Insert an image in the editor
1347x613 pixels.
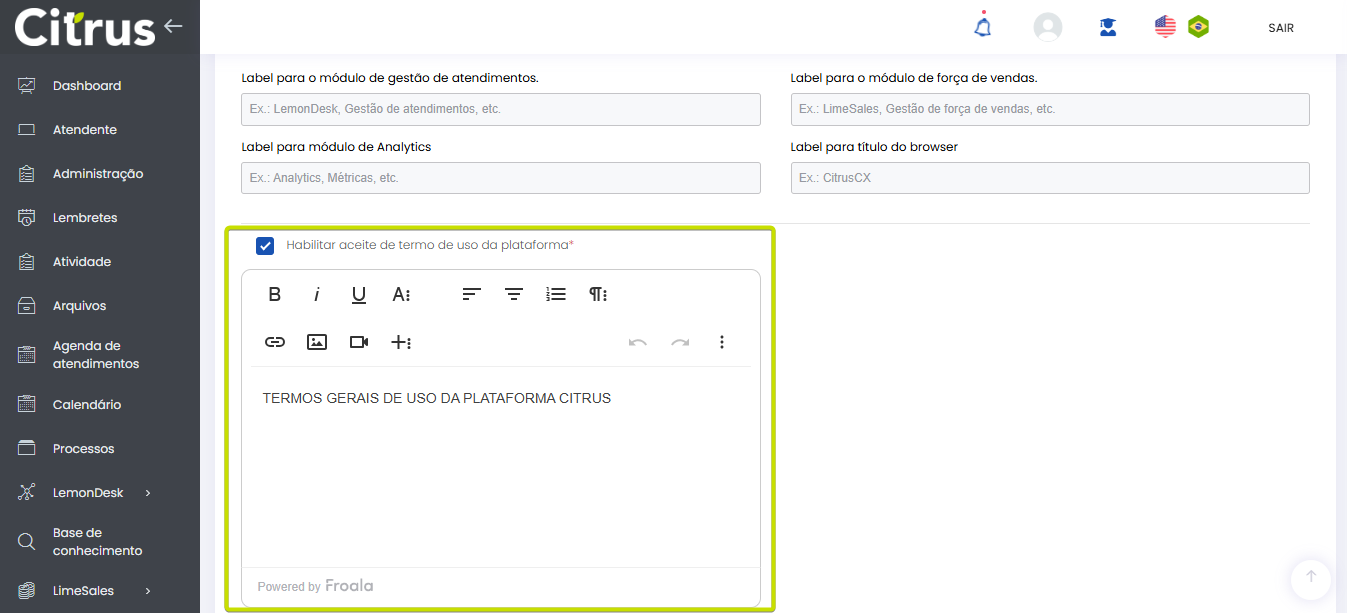coord(317,342)
